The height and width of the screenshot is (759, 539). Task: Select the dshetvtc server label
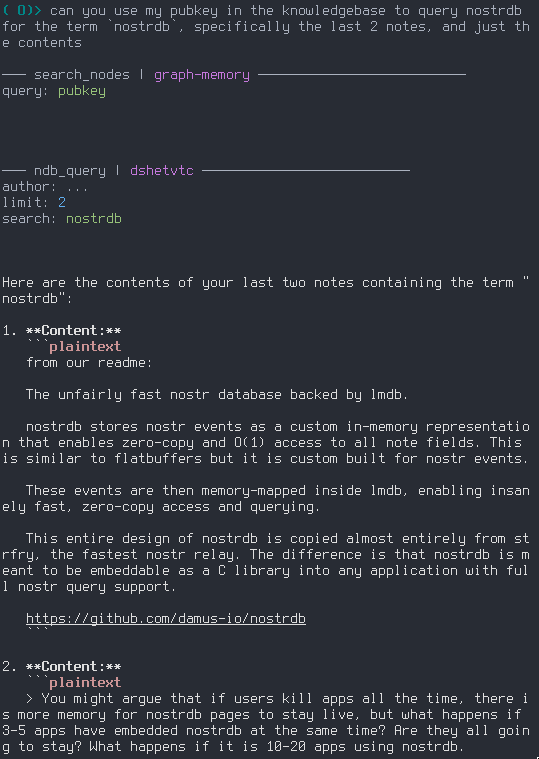coord(162,171)
